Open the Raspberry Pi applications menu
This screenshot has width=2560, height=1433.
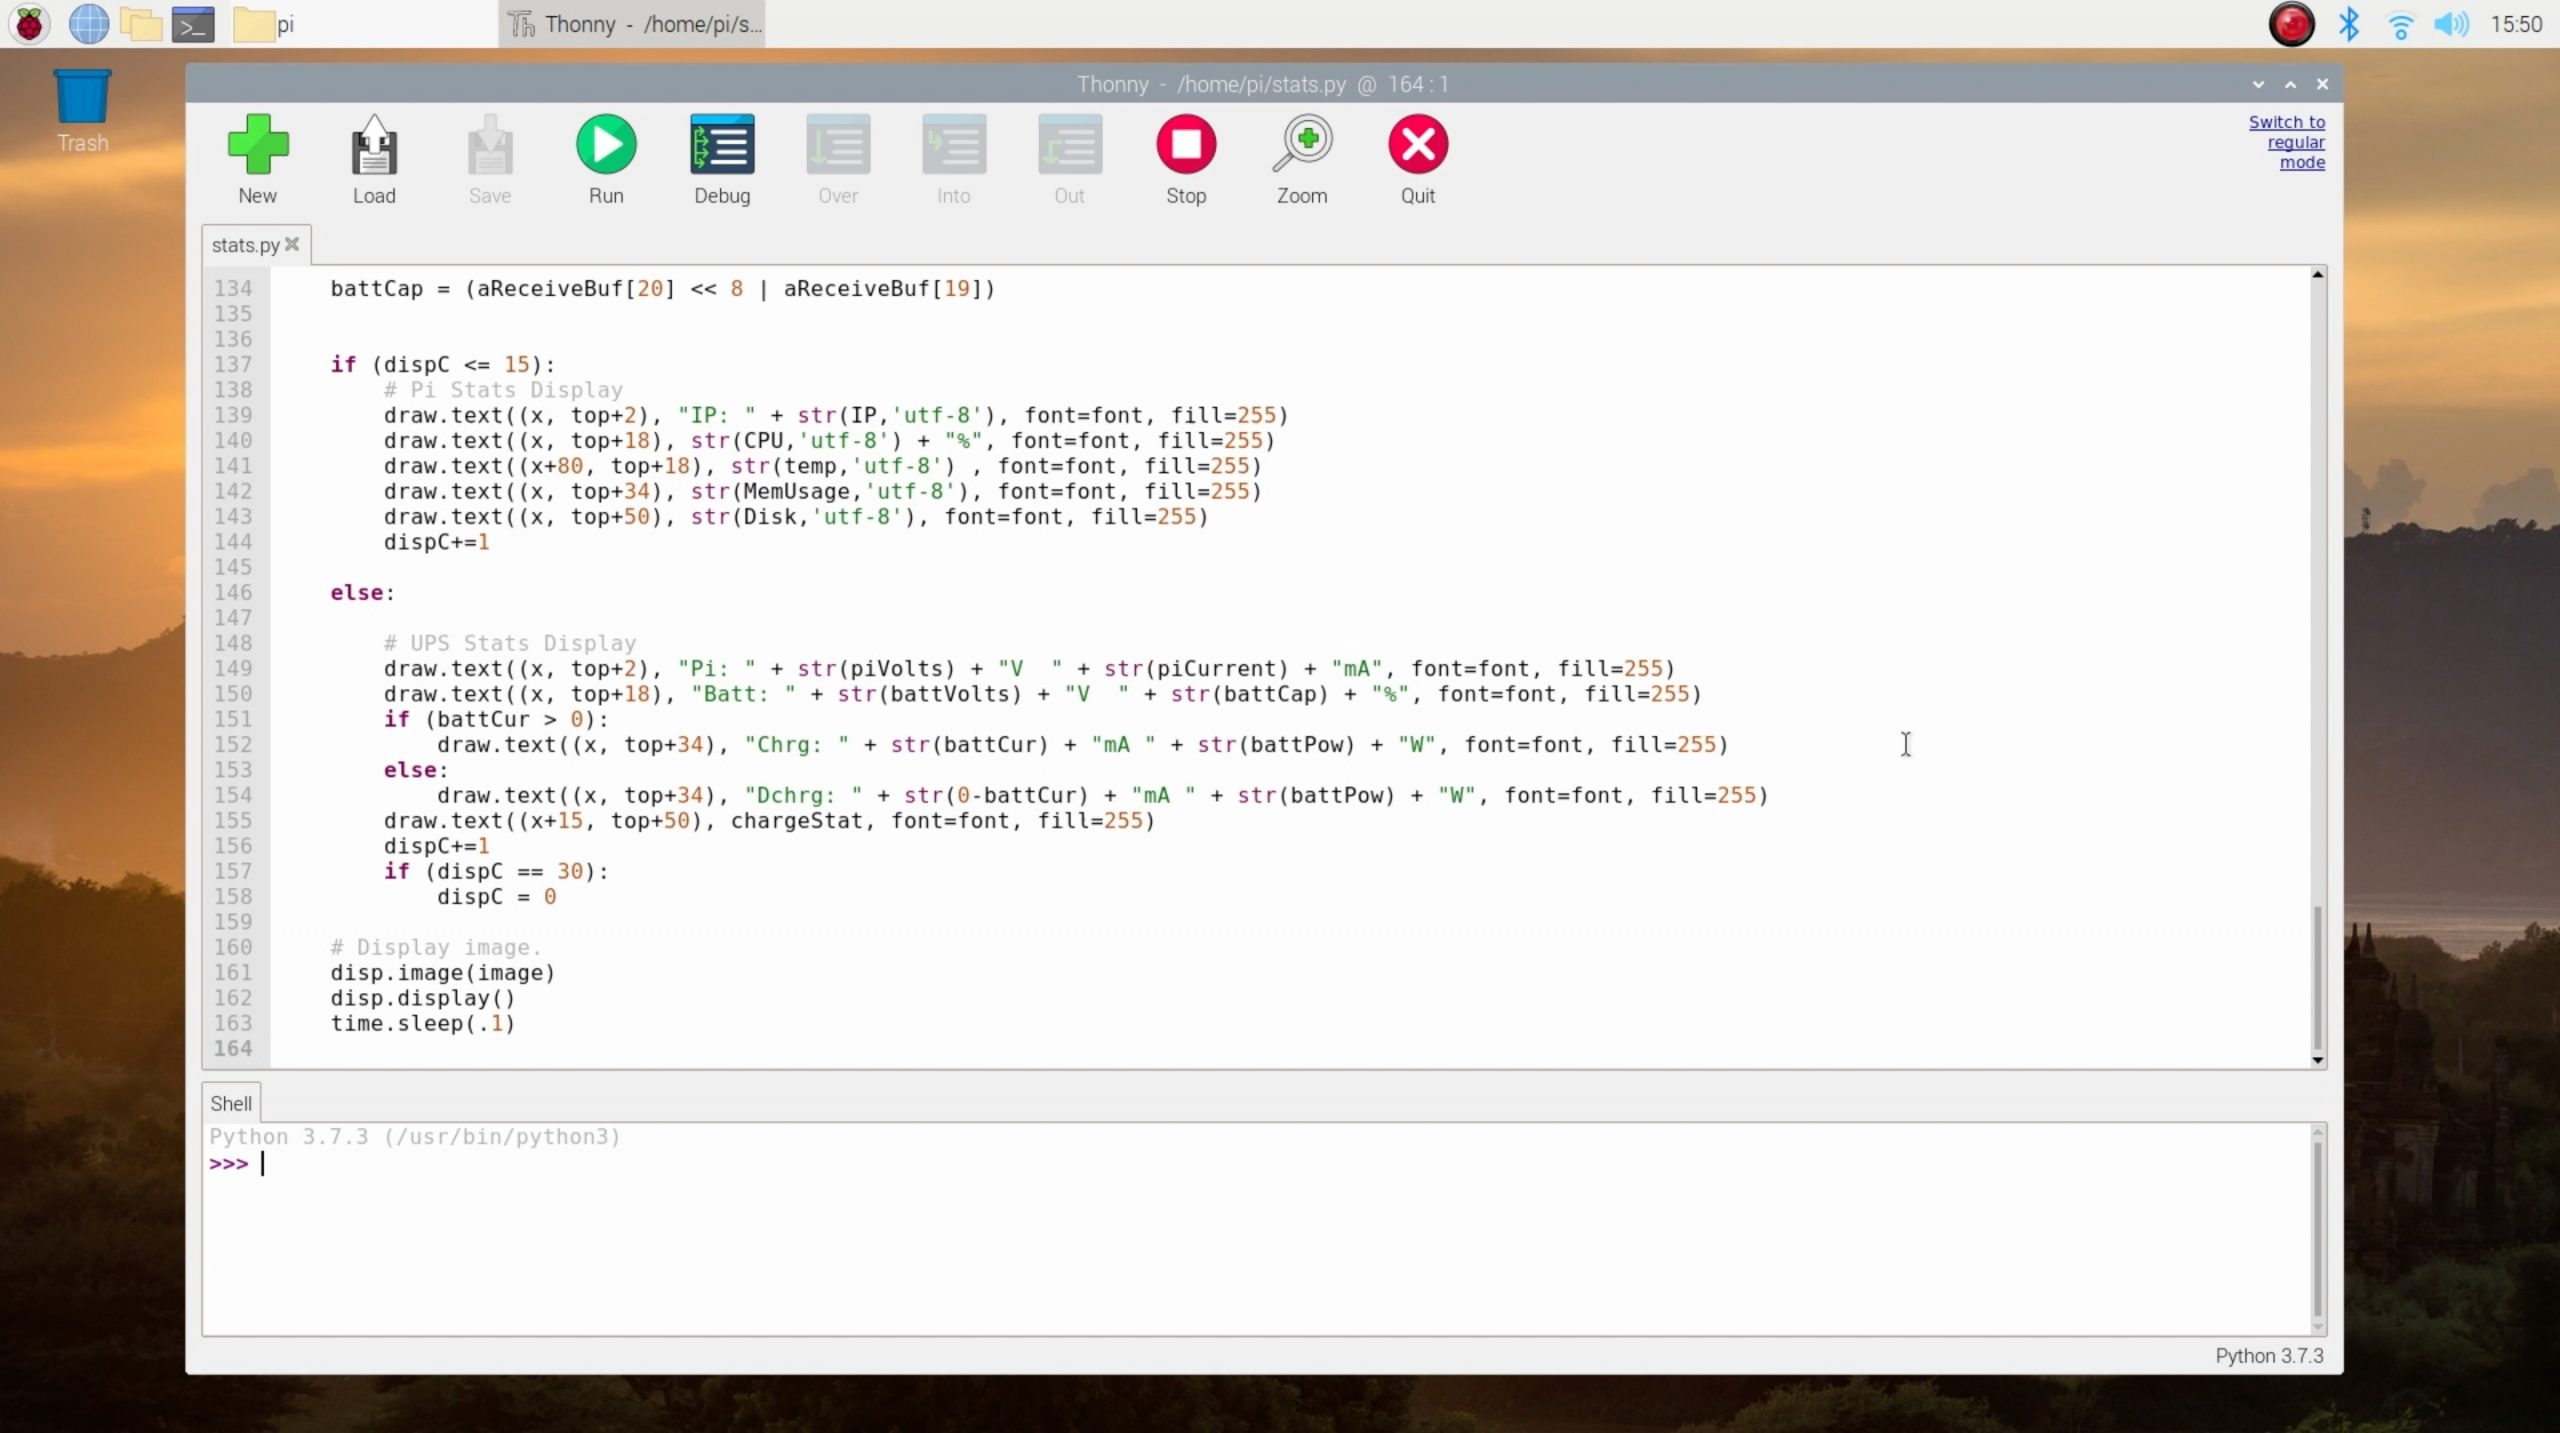coord(29,24)
